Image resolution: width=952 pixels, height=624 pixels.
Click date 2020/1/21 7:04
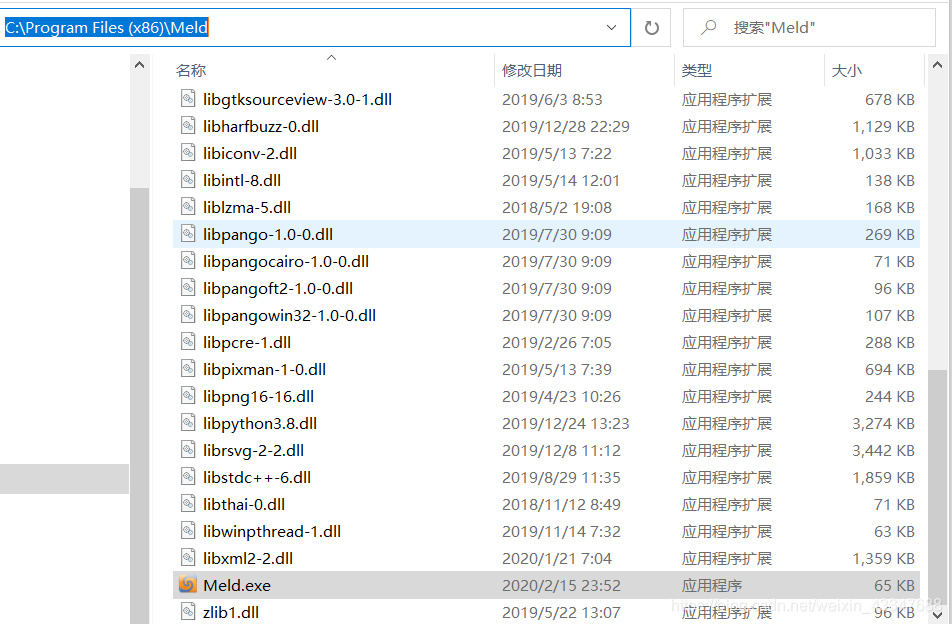(557, 558)
